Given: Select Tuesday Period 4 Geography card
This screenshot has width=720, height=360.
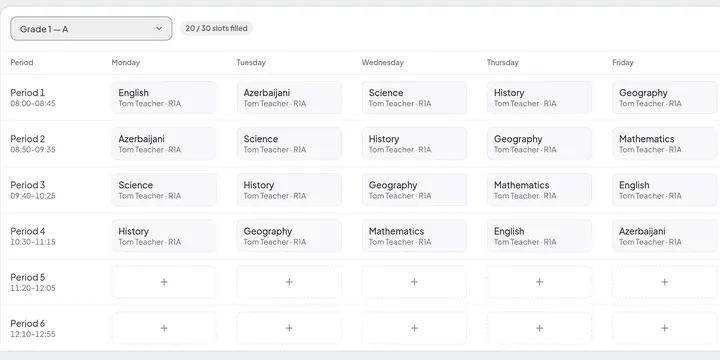Looking at the screenshot, I should pyautogui.click(x=289, y=236).
